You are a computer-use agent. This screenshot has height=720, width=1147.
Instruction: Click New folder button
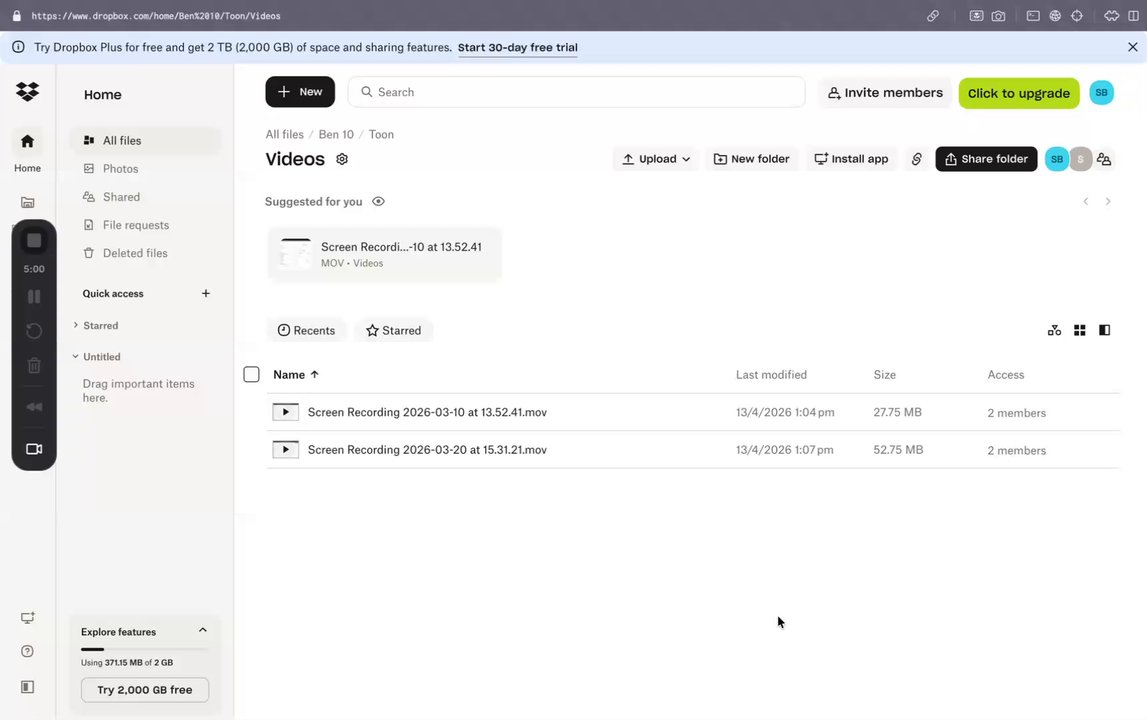point(751,159)
